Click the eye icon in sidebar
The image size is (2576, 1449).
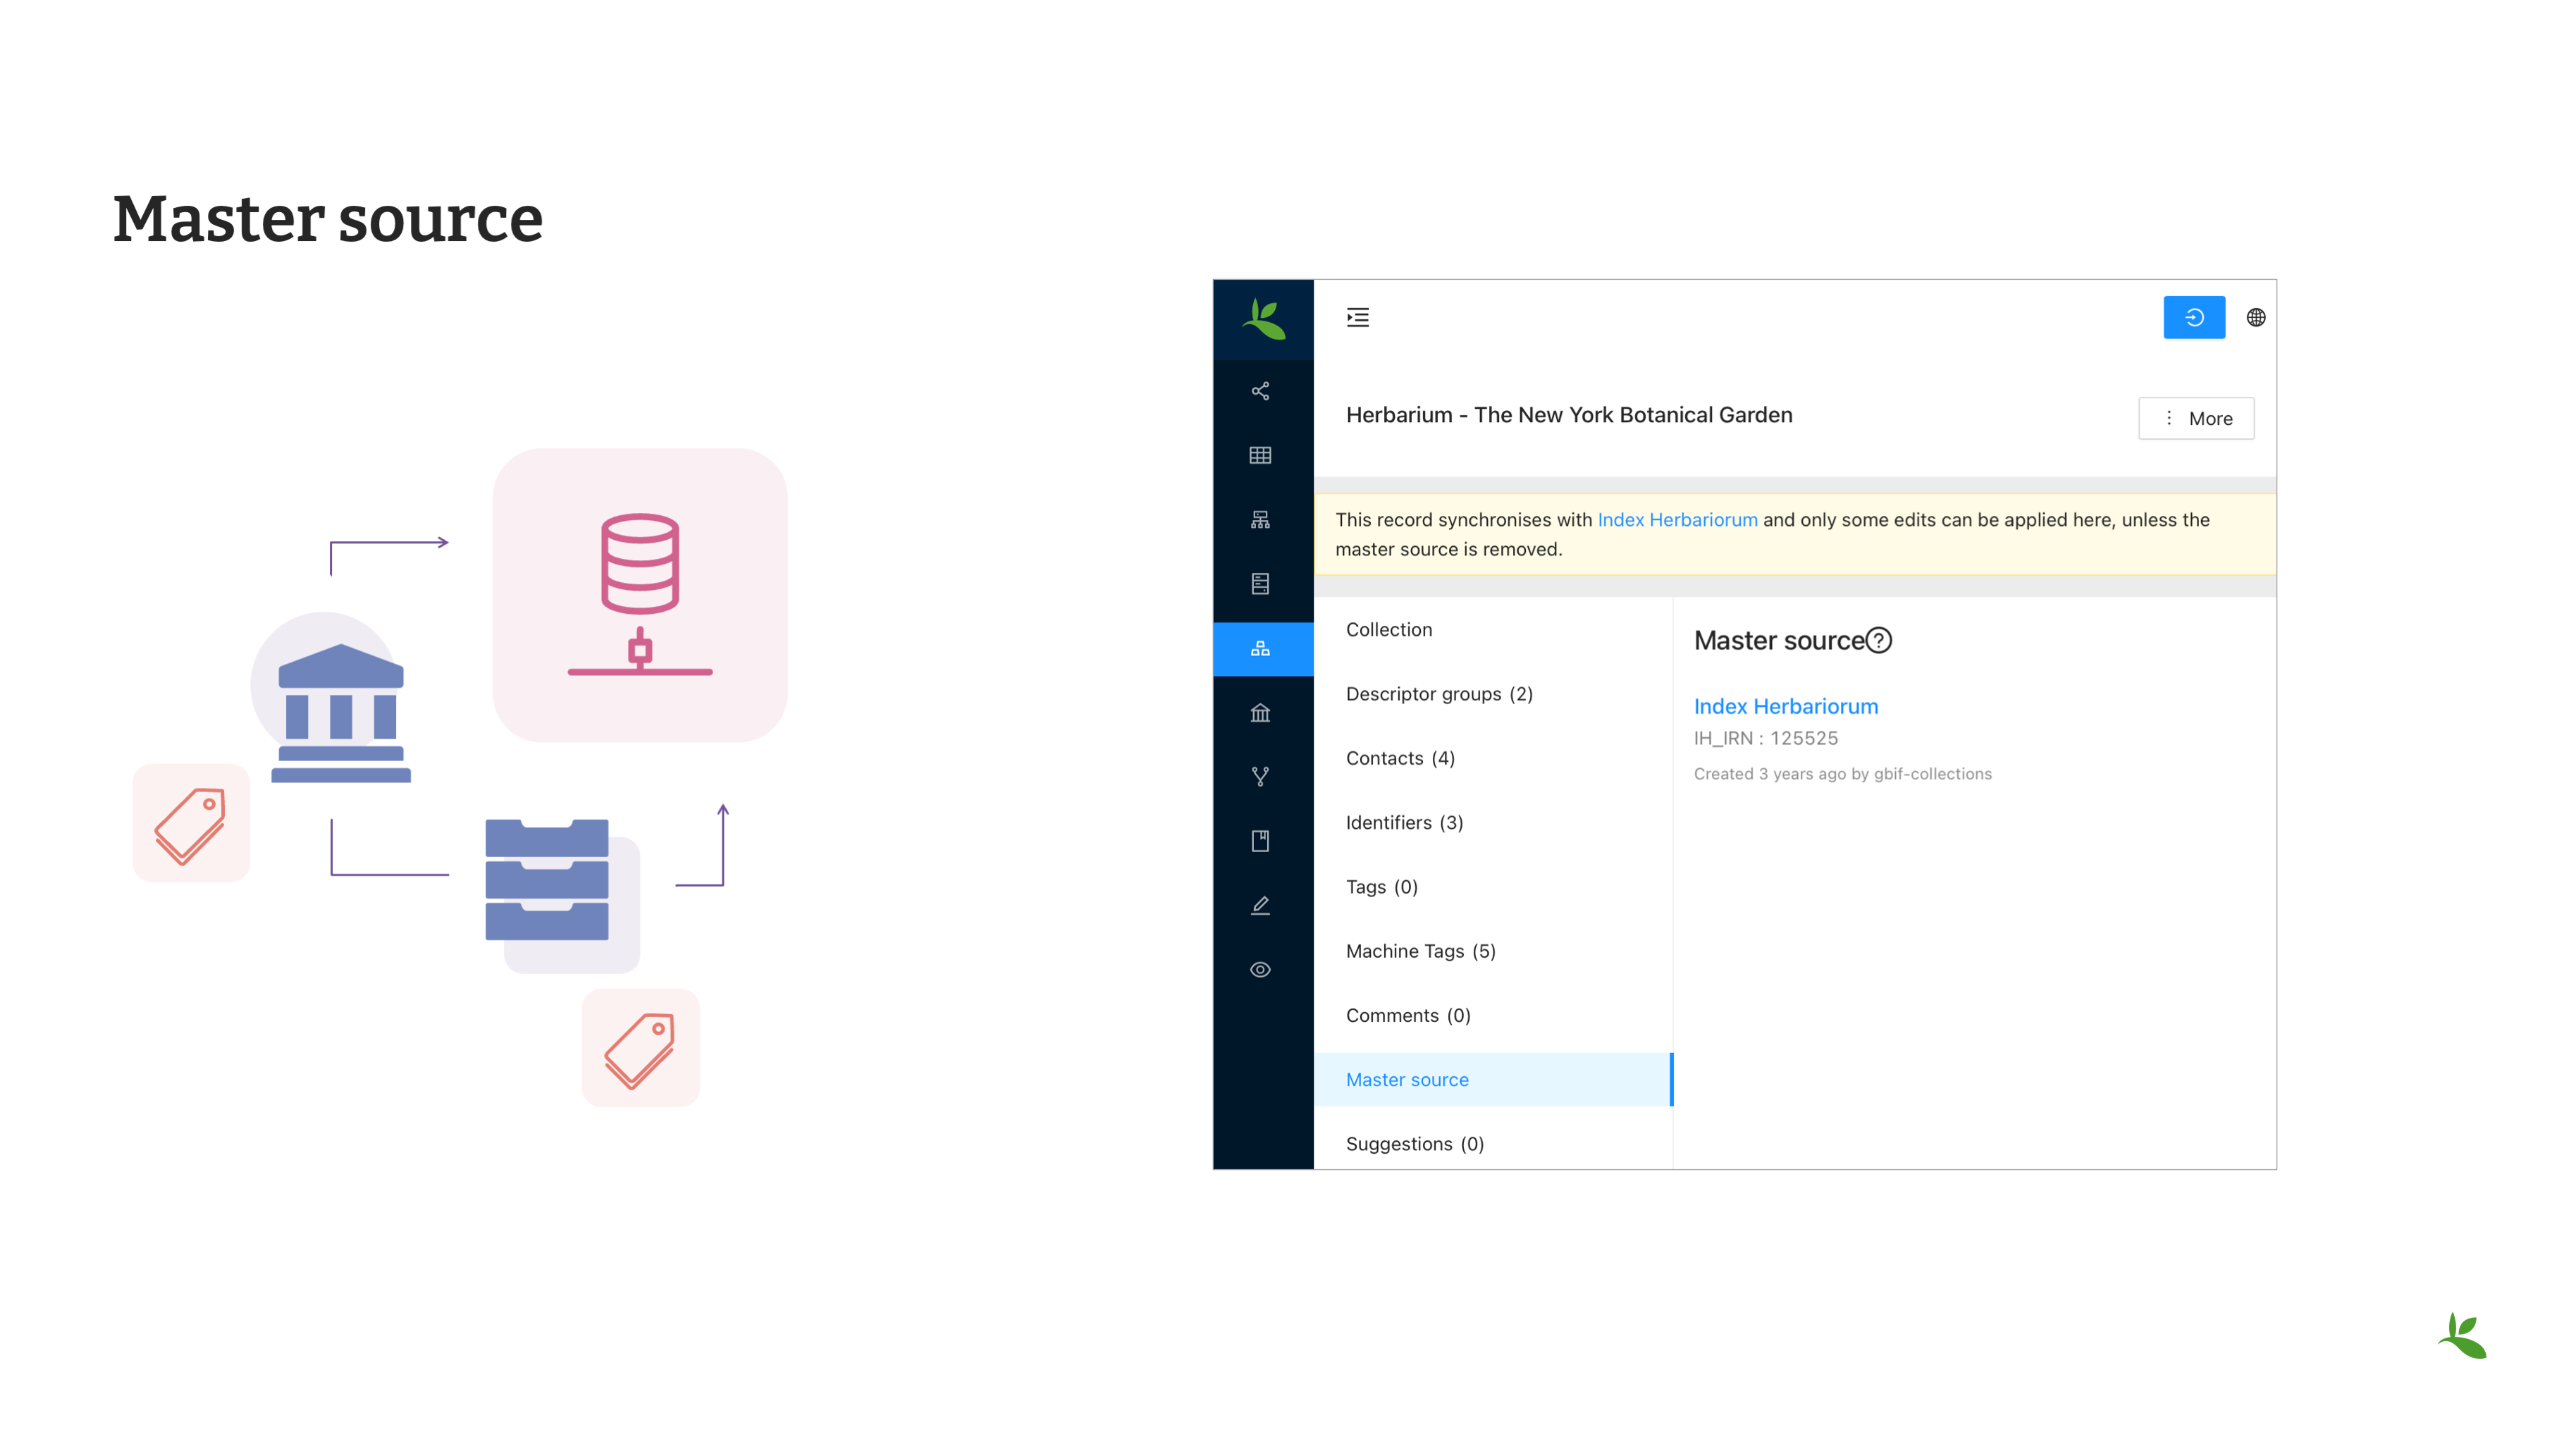[1260, 970]
